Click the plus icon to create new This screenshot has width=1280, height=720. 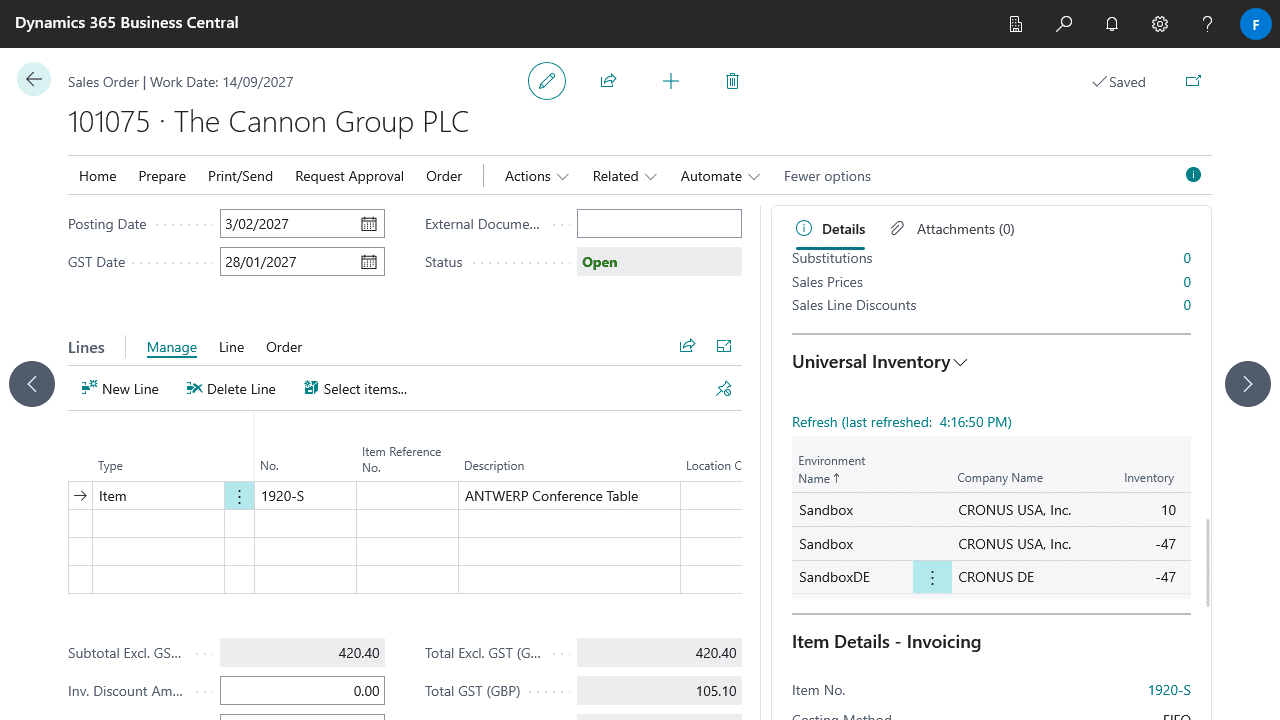coord(671,81)
